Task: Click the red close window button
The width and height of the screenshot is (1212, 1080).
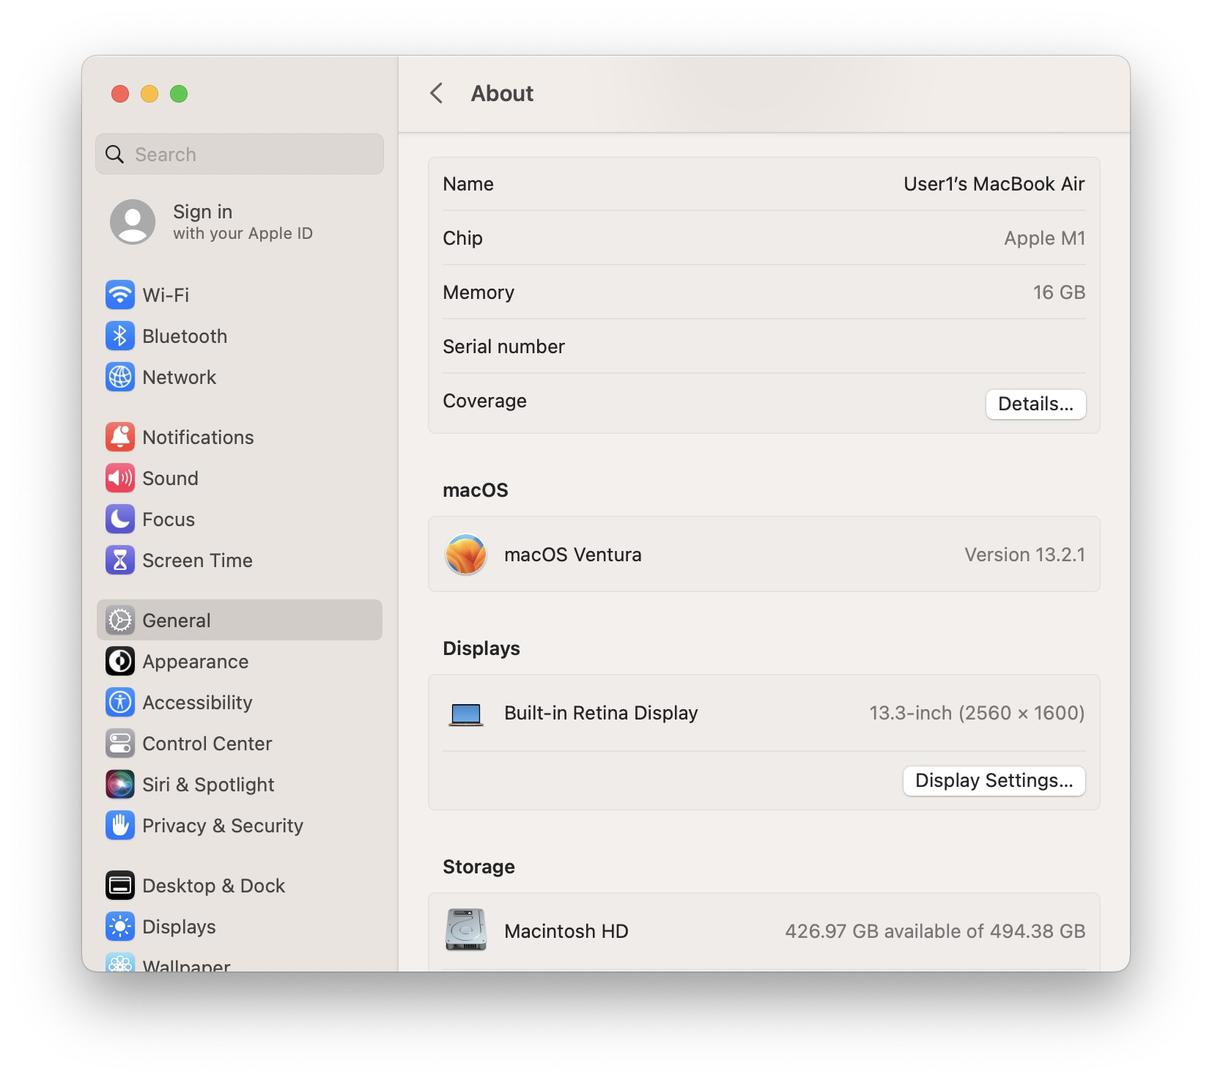Action: point(120,93)
